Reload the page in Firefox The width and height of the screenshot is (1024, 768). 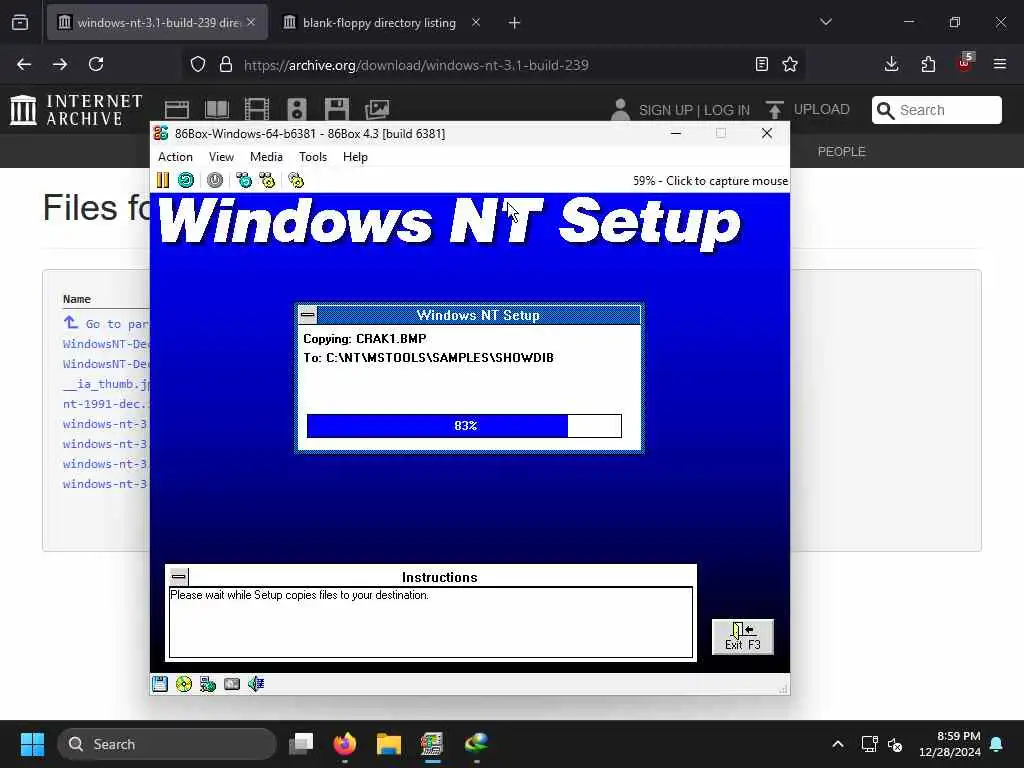pyautogui.click(x=96, y=64)
